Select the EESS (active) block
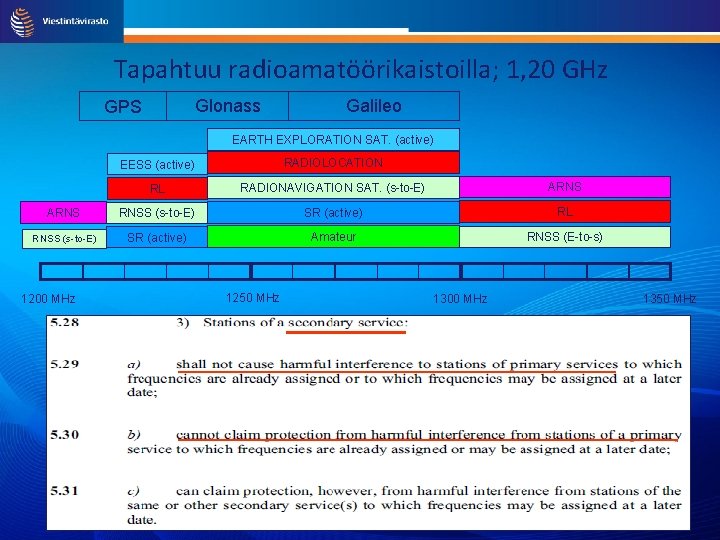Viewport: 720px width, 540px height. [157, 164]
